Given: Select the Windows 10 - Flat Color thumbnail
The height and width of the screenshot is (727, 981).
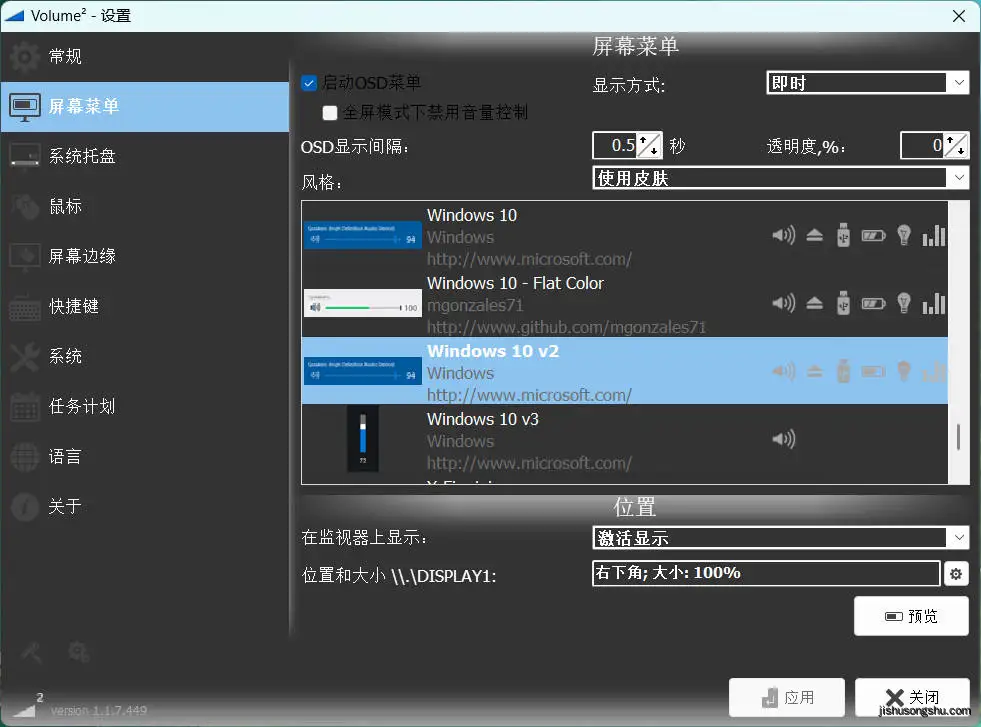Looking at the screenshot, I should click(x=363, y=303).
